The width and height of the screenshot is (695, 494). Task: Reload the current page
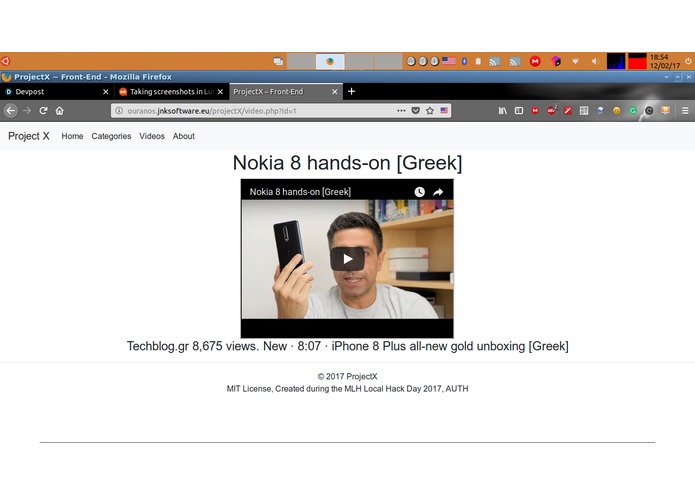pyautogui.click(x=43, y=110)
